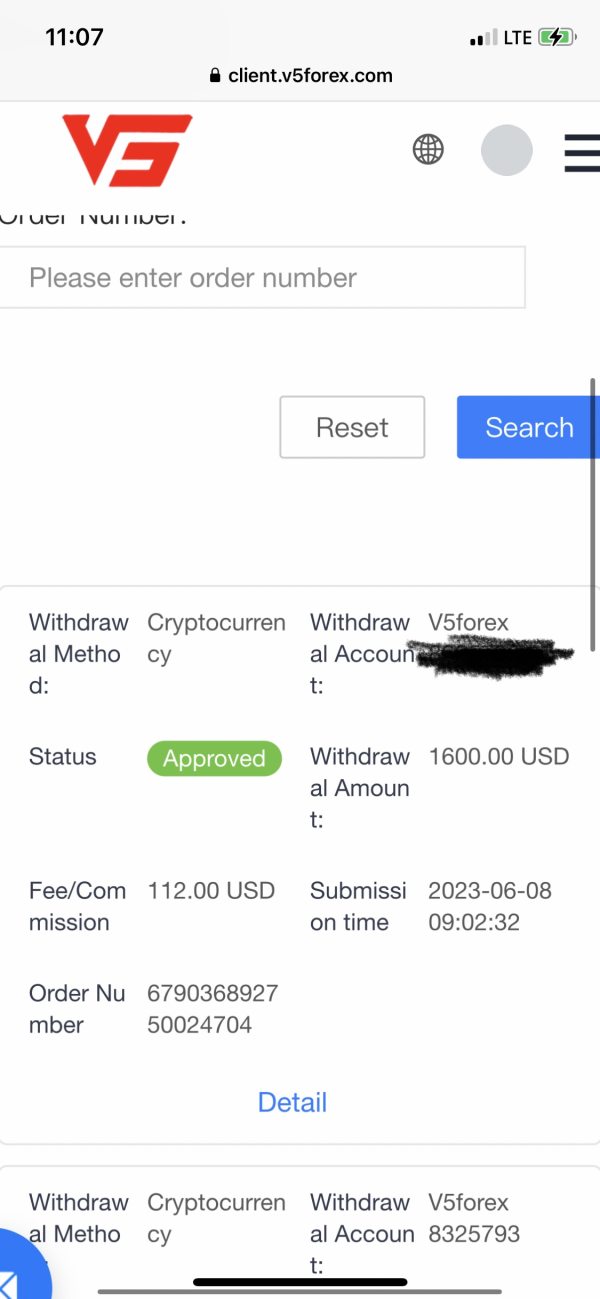
Task: Tap the gray profile avatar circle
Action: click(x=507, y=150)
